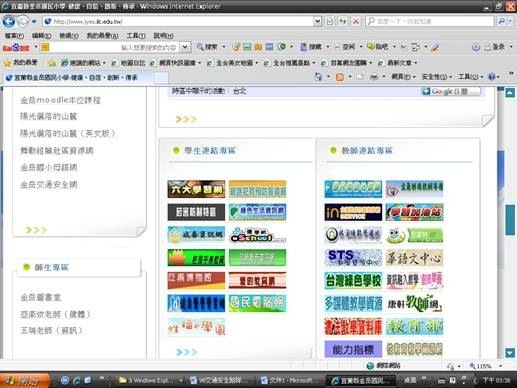
Task: Click the search magnifier button at top right
Action: coord(501,21)
